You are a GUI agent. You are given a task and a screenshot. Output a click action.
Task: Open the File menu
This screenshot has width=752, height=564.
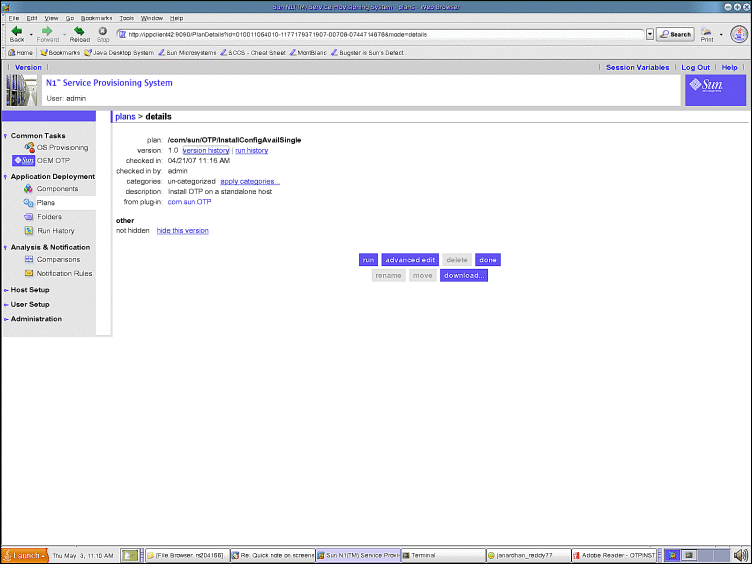(13, 18)
